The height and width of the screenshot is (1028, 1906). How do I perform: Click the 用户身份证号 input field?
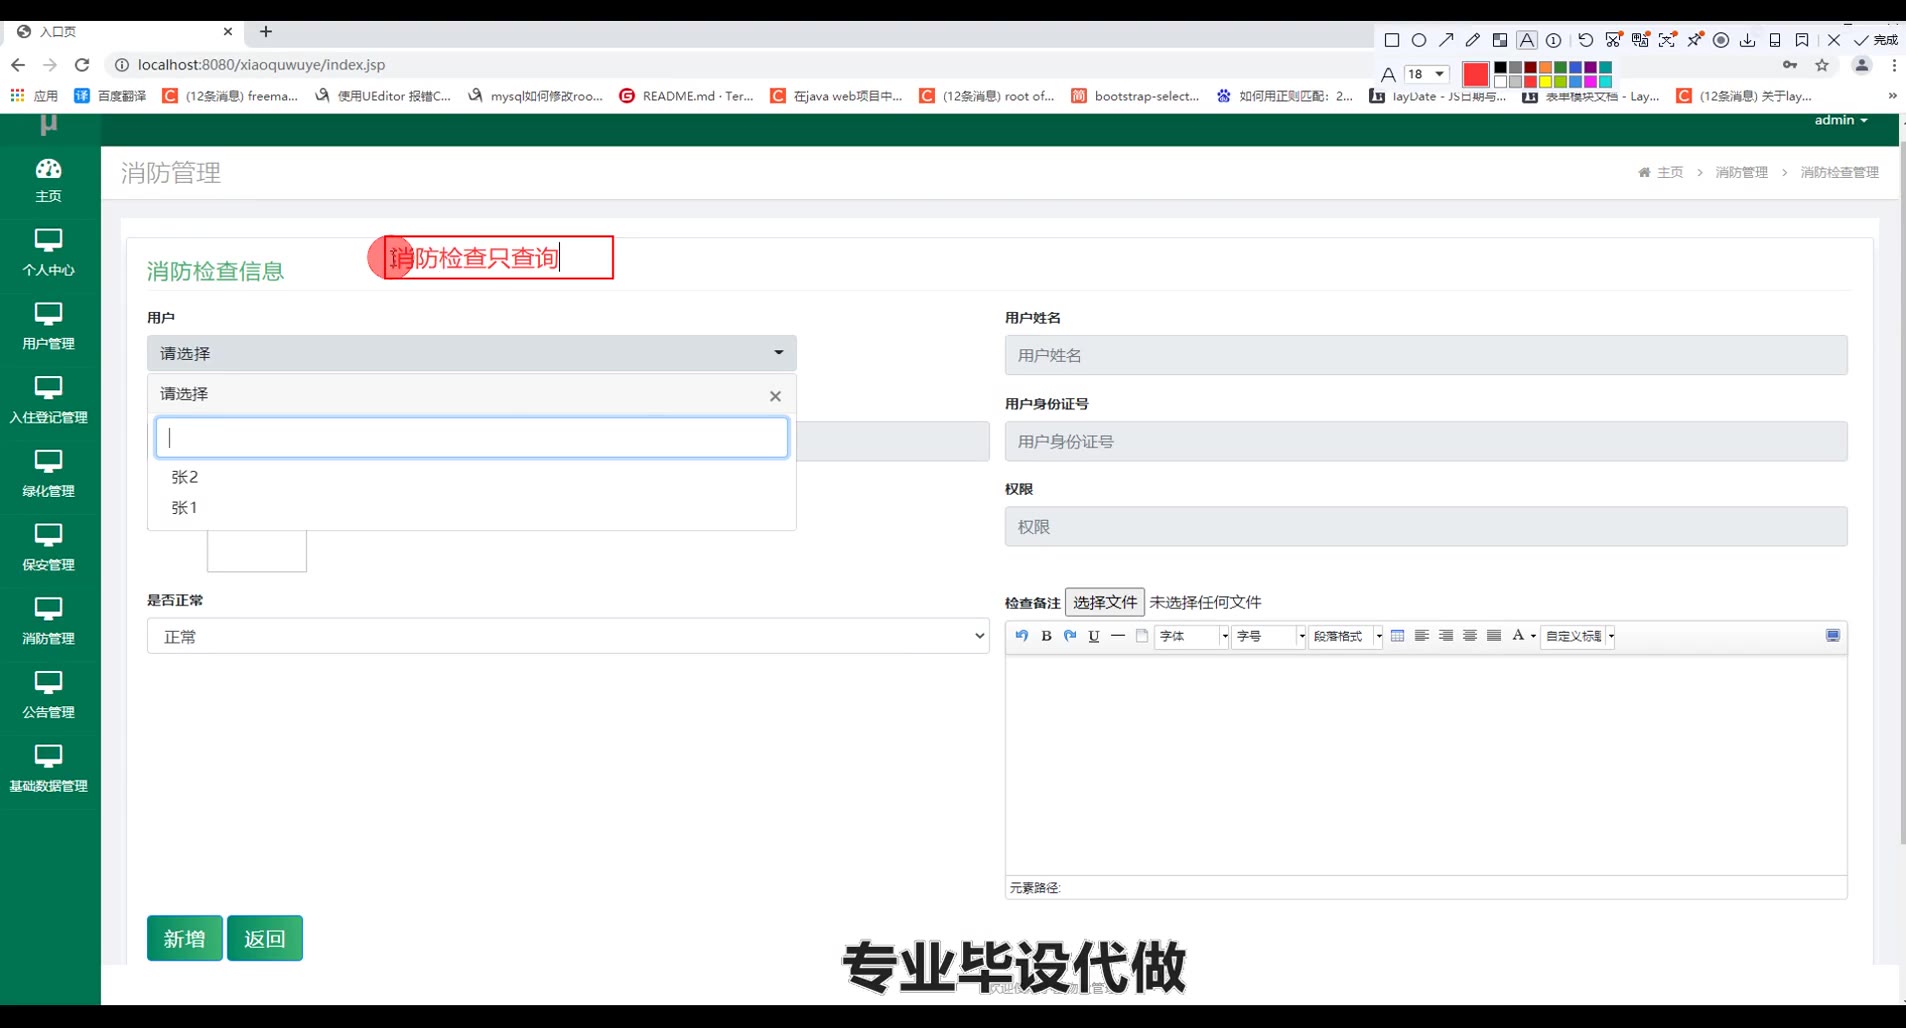pos(1426,441)
